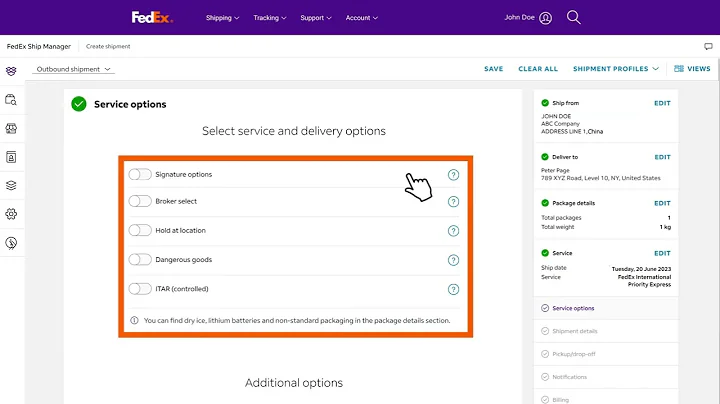The height and width of the screenshot is (404, 720).
Task: Open the package search sidebar icon
Action: point(11,100)
